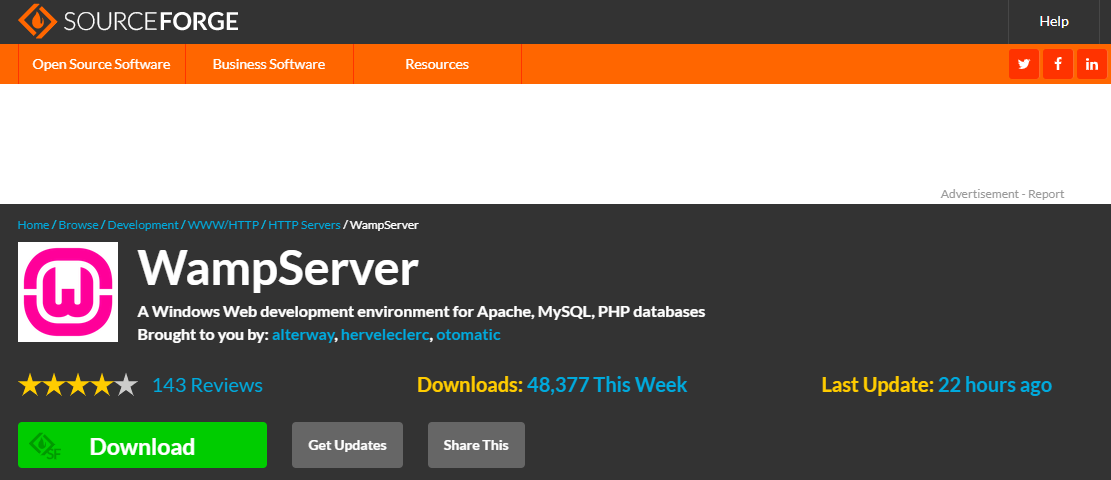Click the WampServer project title

(x=278, y=268)
